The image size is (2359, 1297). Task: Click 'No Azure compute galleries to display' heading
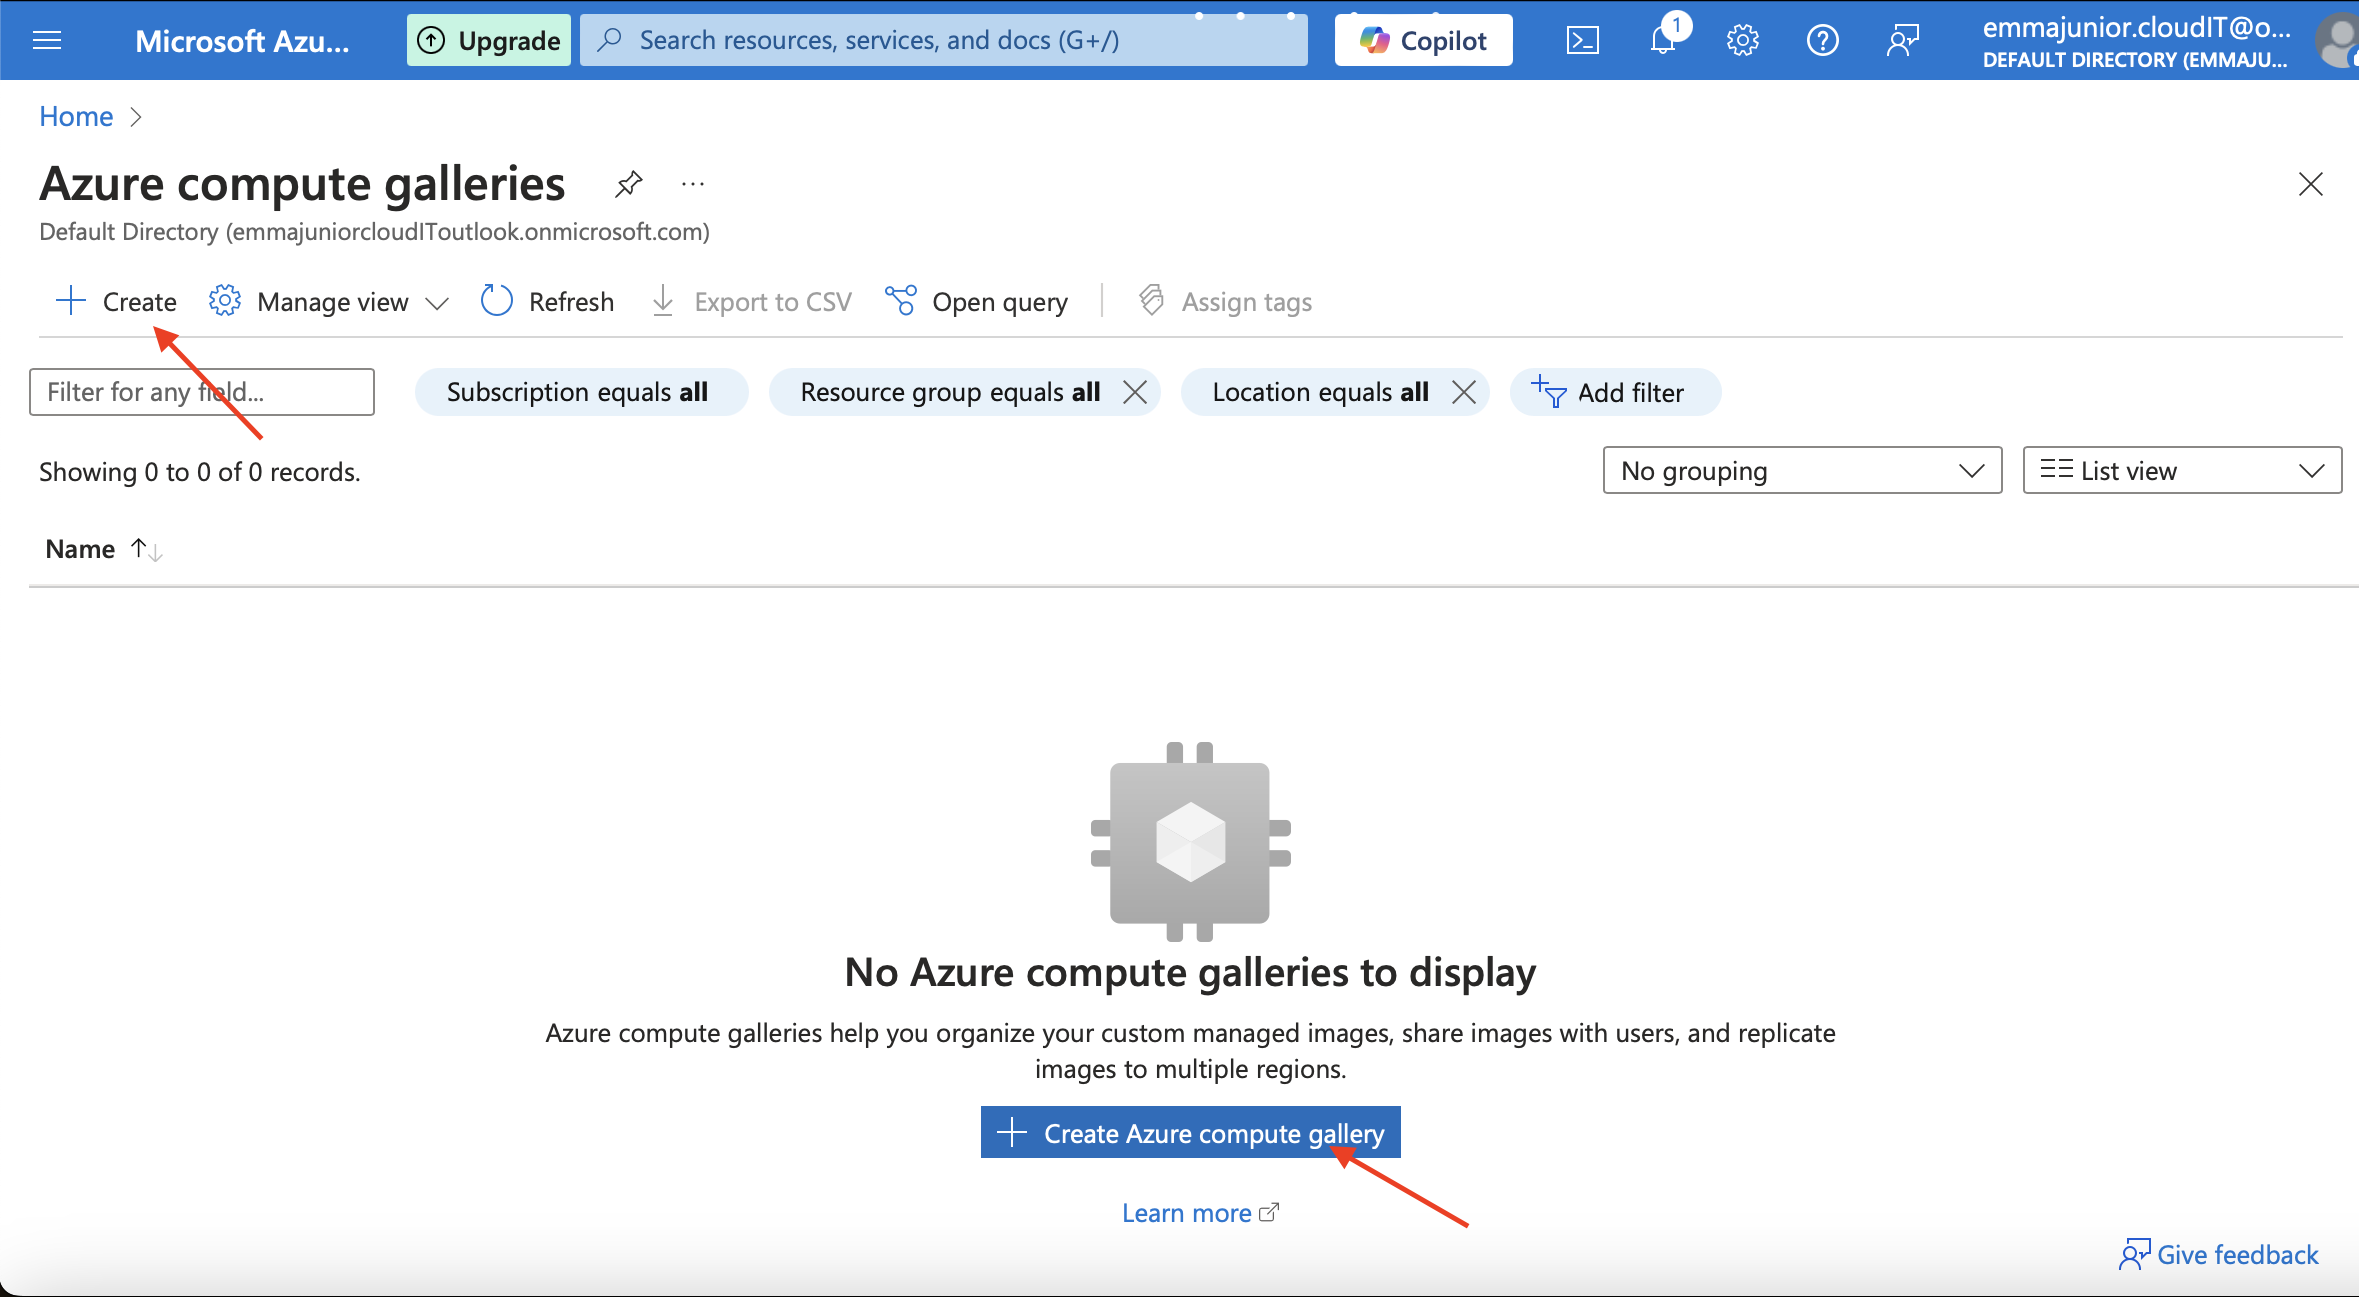(1190, 972)
